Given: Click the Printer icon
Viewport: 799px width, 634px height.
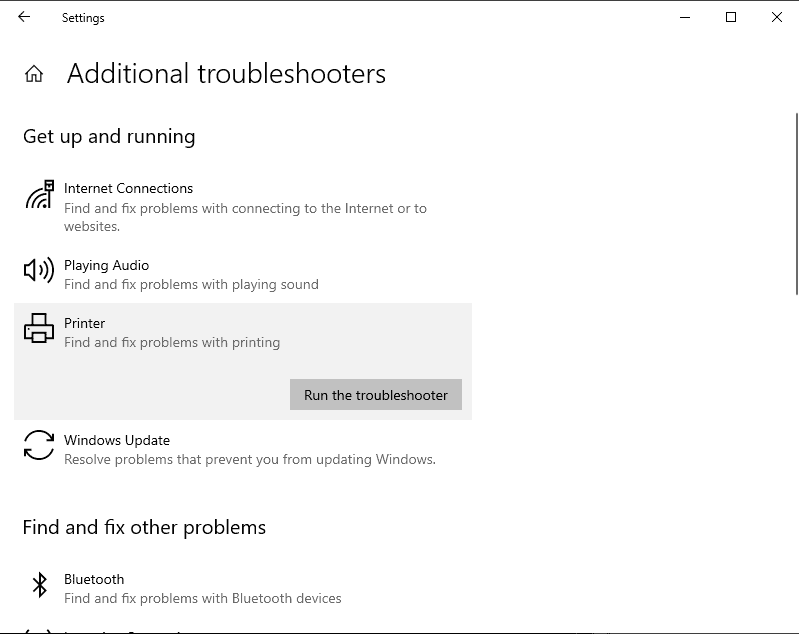Looking at the screenshot, I should [x=38, y=328].
